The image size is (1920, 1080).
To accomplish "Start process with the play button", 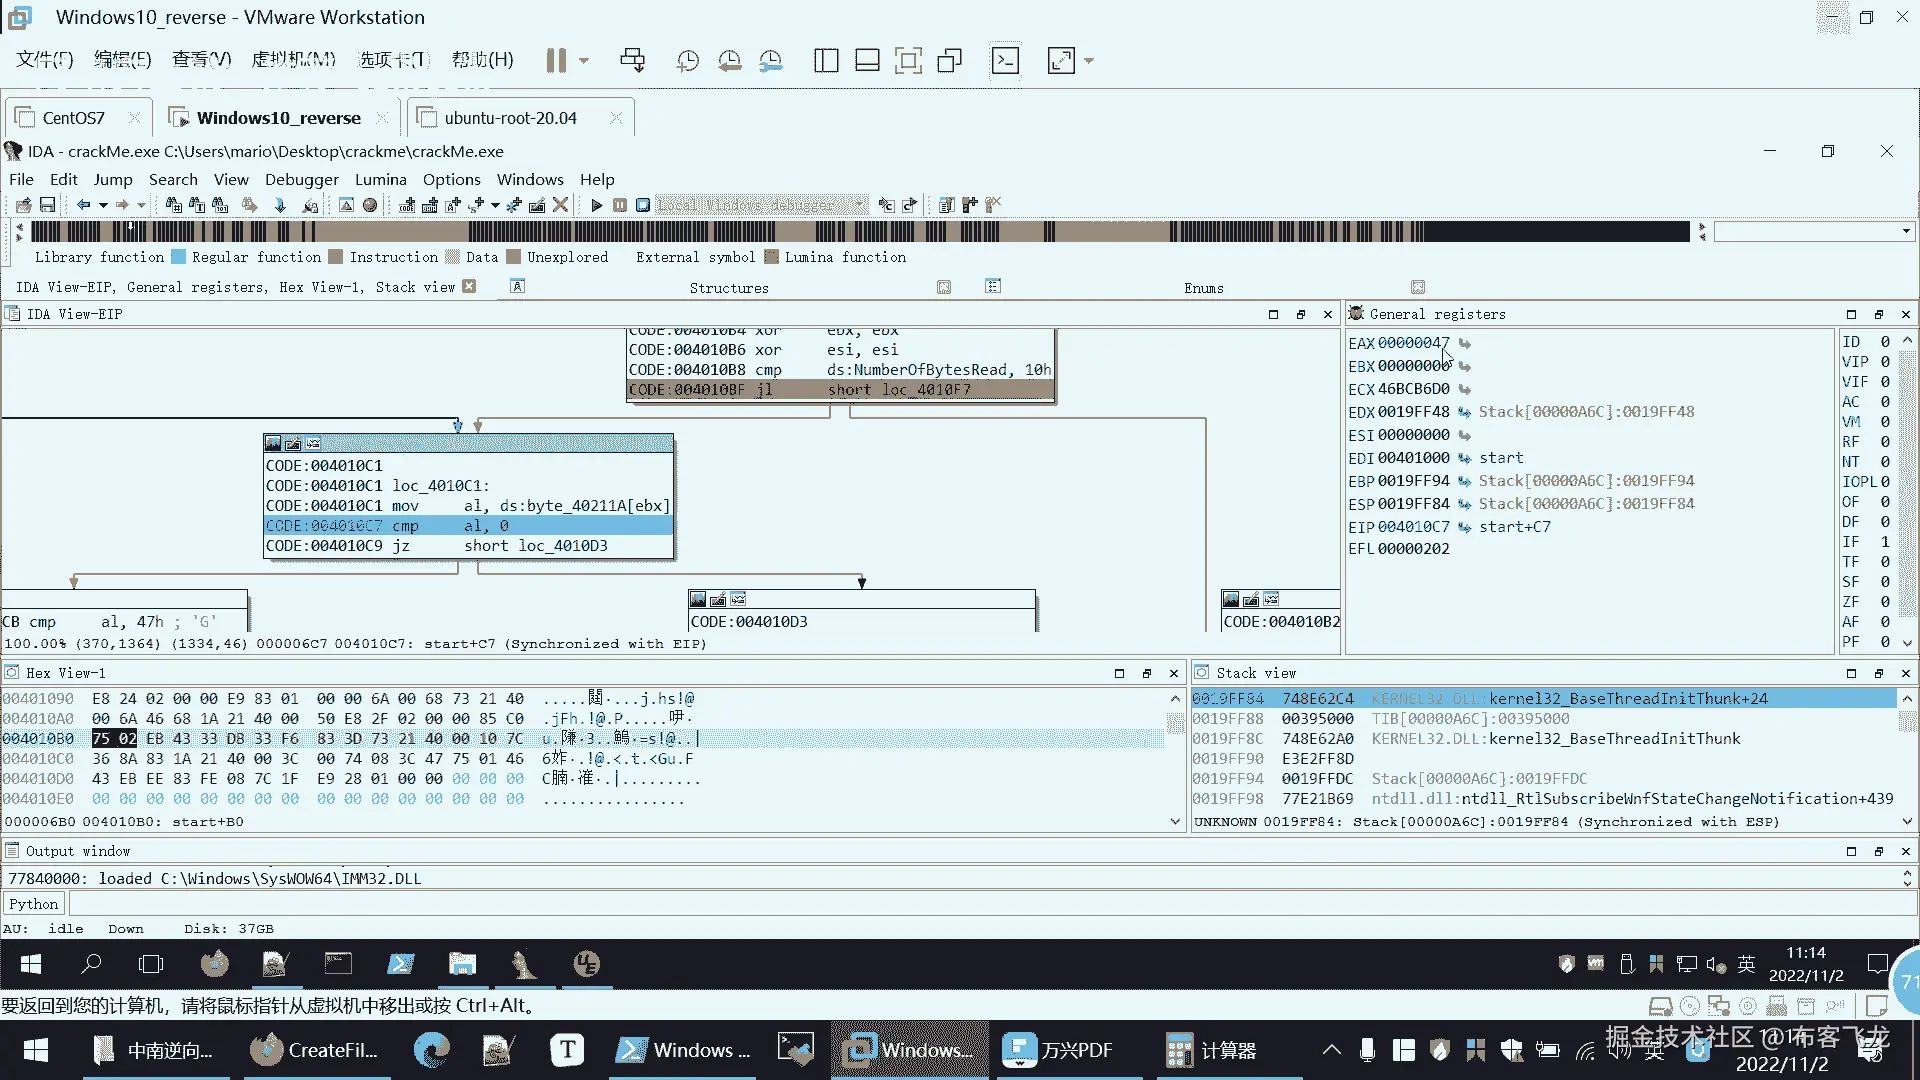I will tap(596, 205).
